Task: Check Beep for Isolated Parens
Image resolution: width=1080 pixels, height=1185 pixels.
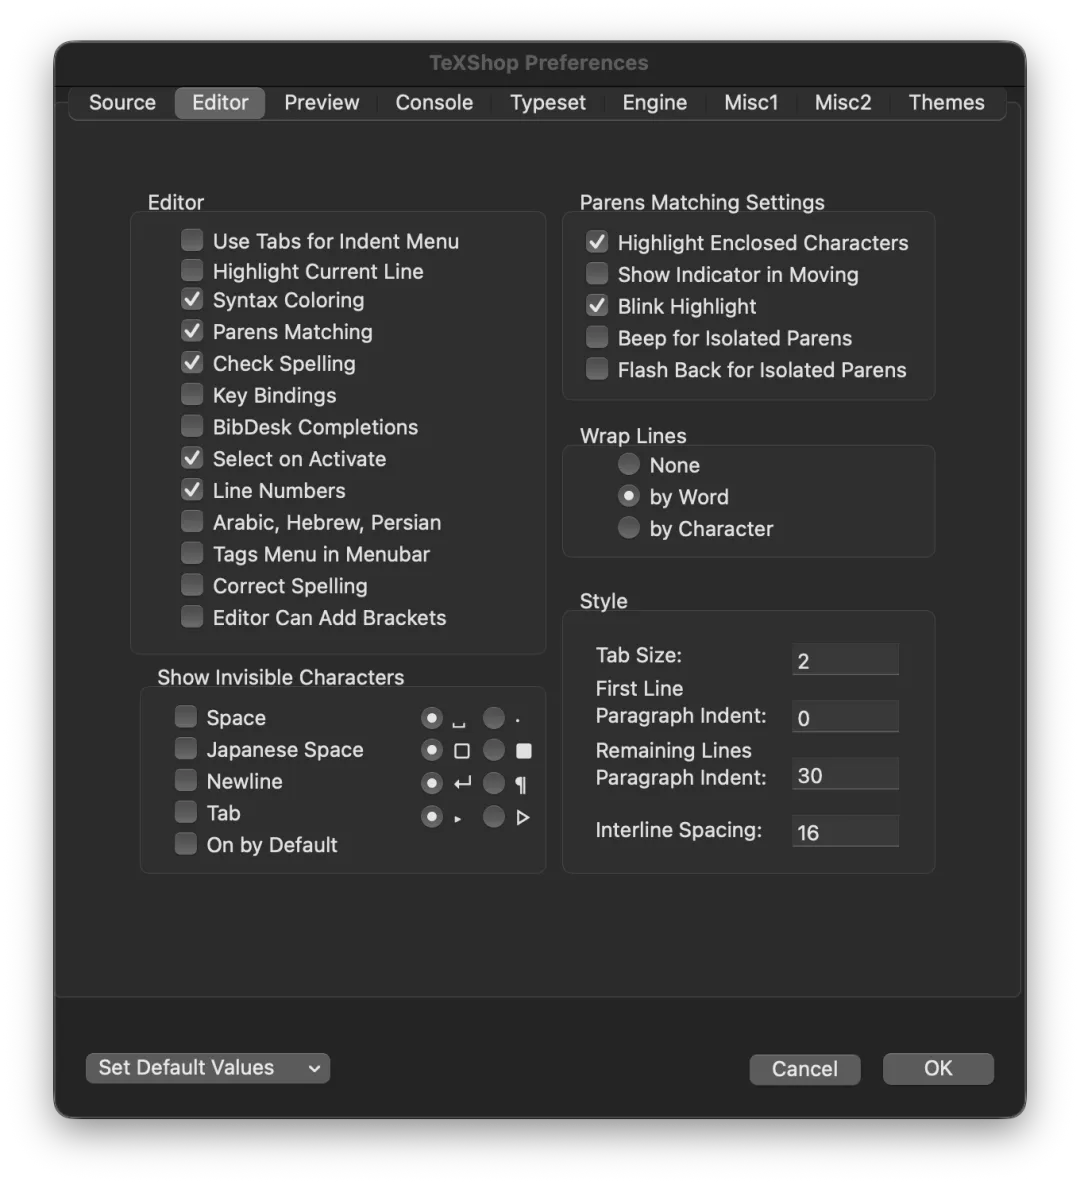Action: click(x=597, y=337)
